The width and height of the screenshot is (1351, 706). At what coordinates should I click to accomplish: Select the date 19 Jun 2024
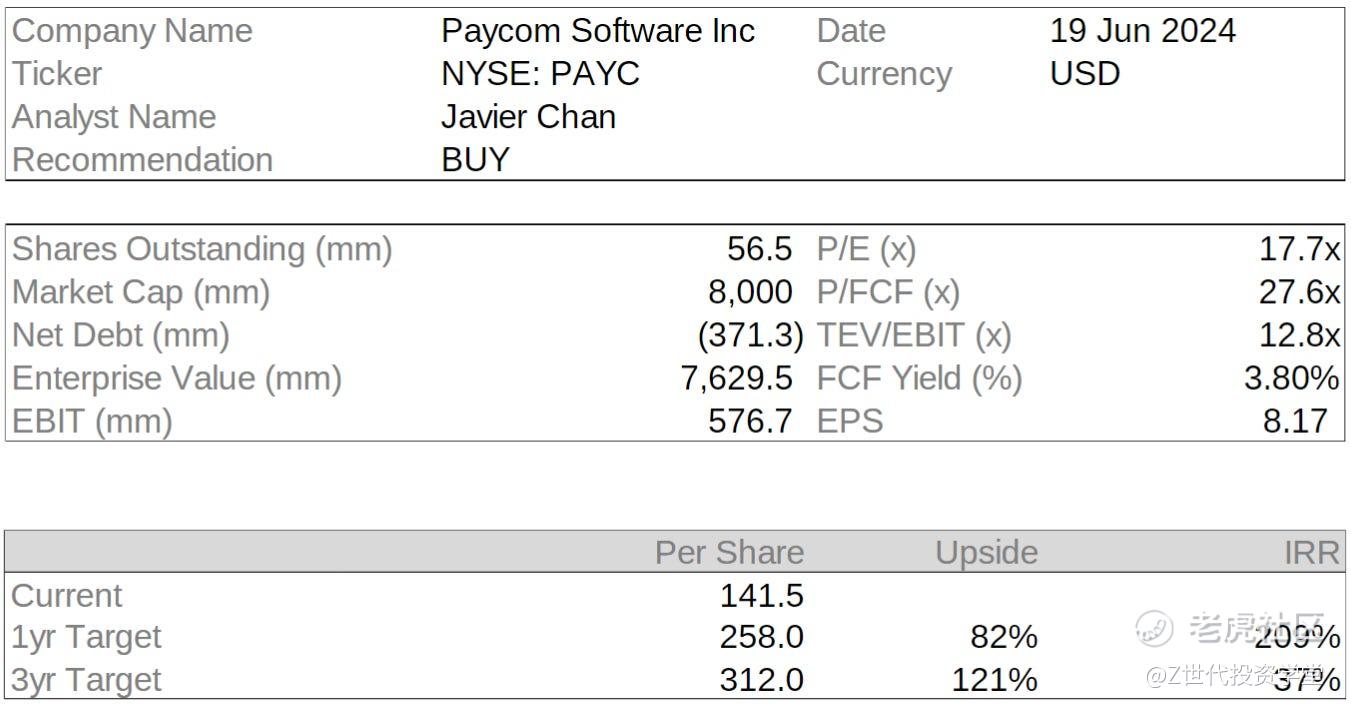click(1142, 31)
